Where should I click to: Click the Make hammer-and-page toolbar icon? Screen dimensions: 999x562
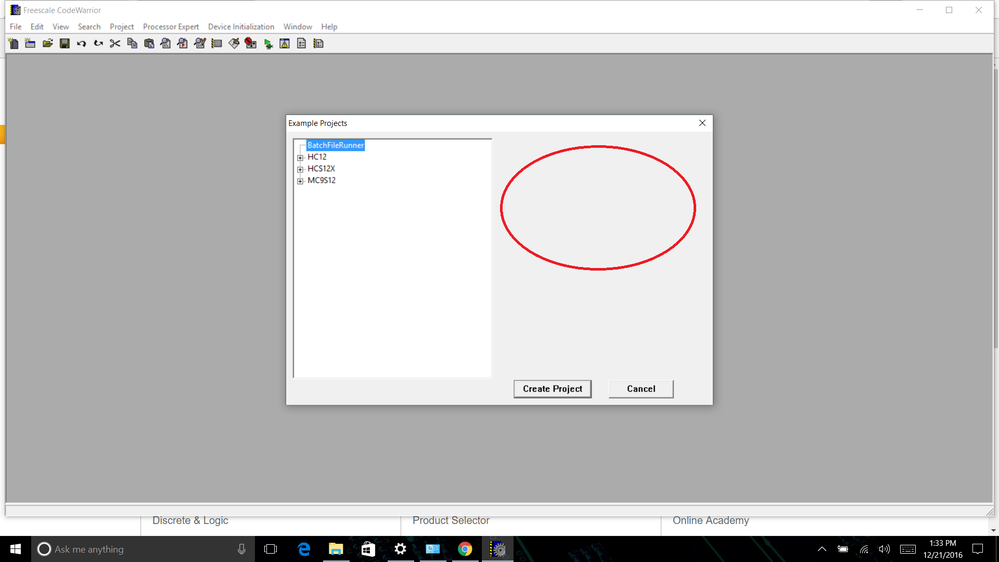pyautogui.click(x=234, y=43)
